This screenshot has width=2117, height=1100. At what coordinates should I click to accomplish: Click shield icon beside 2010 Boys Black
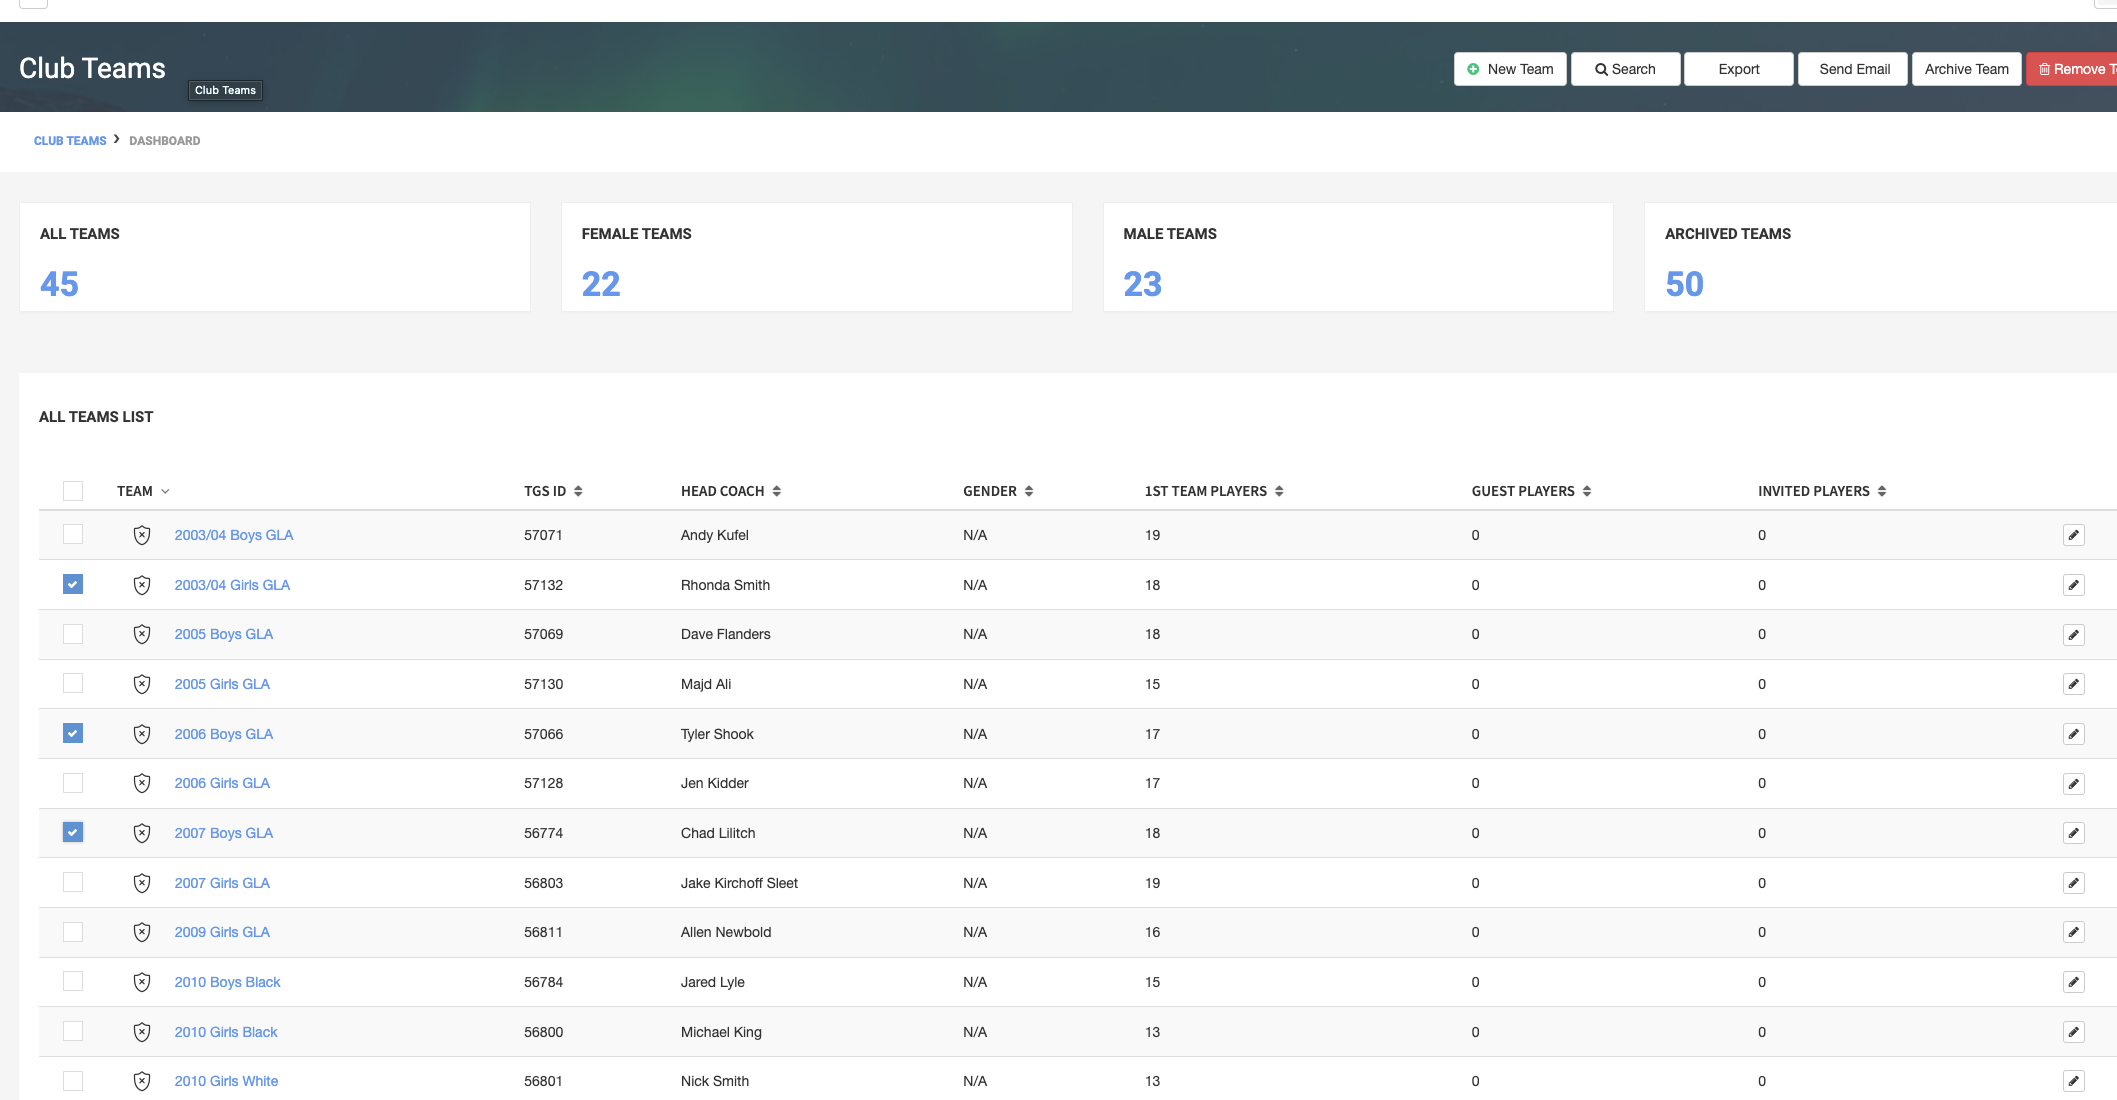142,982
